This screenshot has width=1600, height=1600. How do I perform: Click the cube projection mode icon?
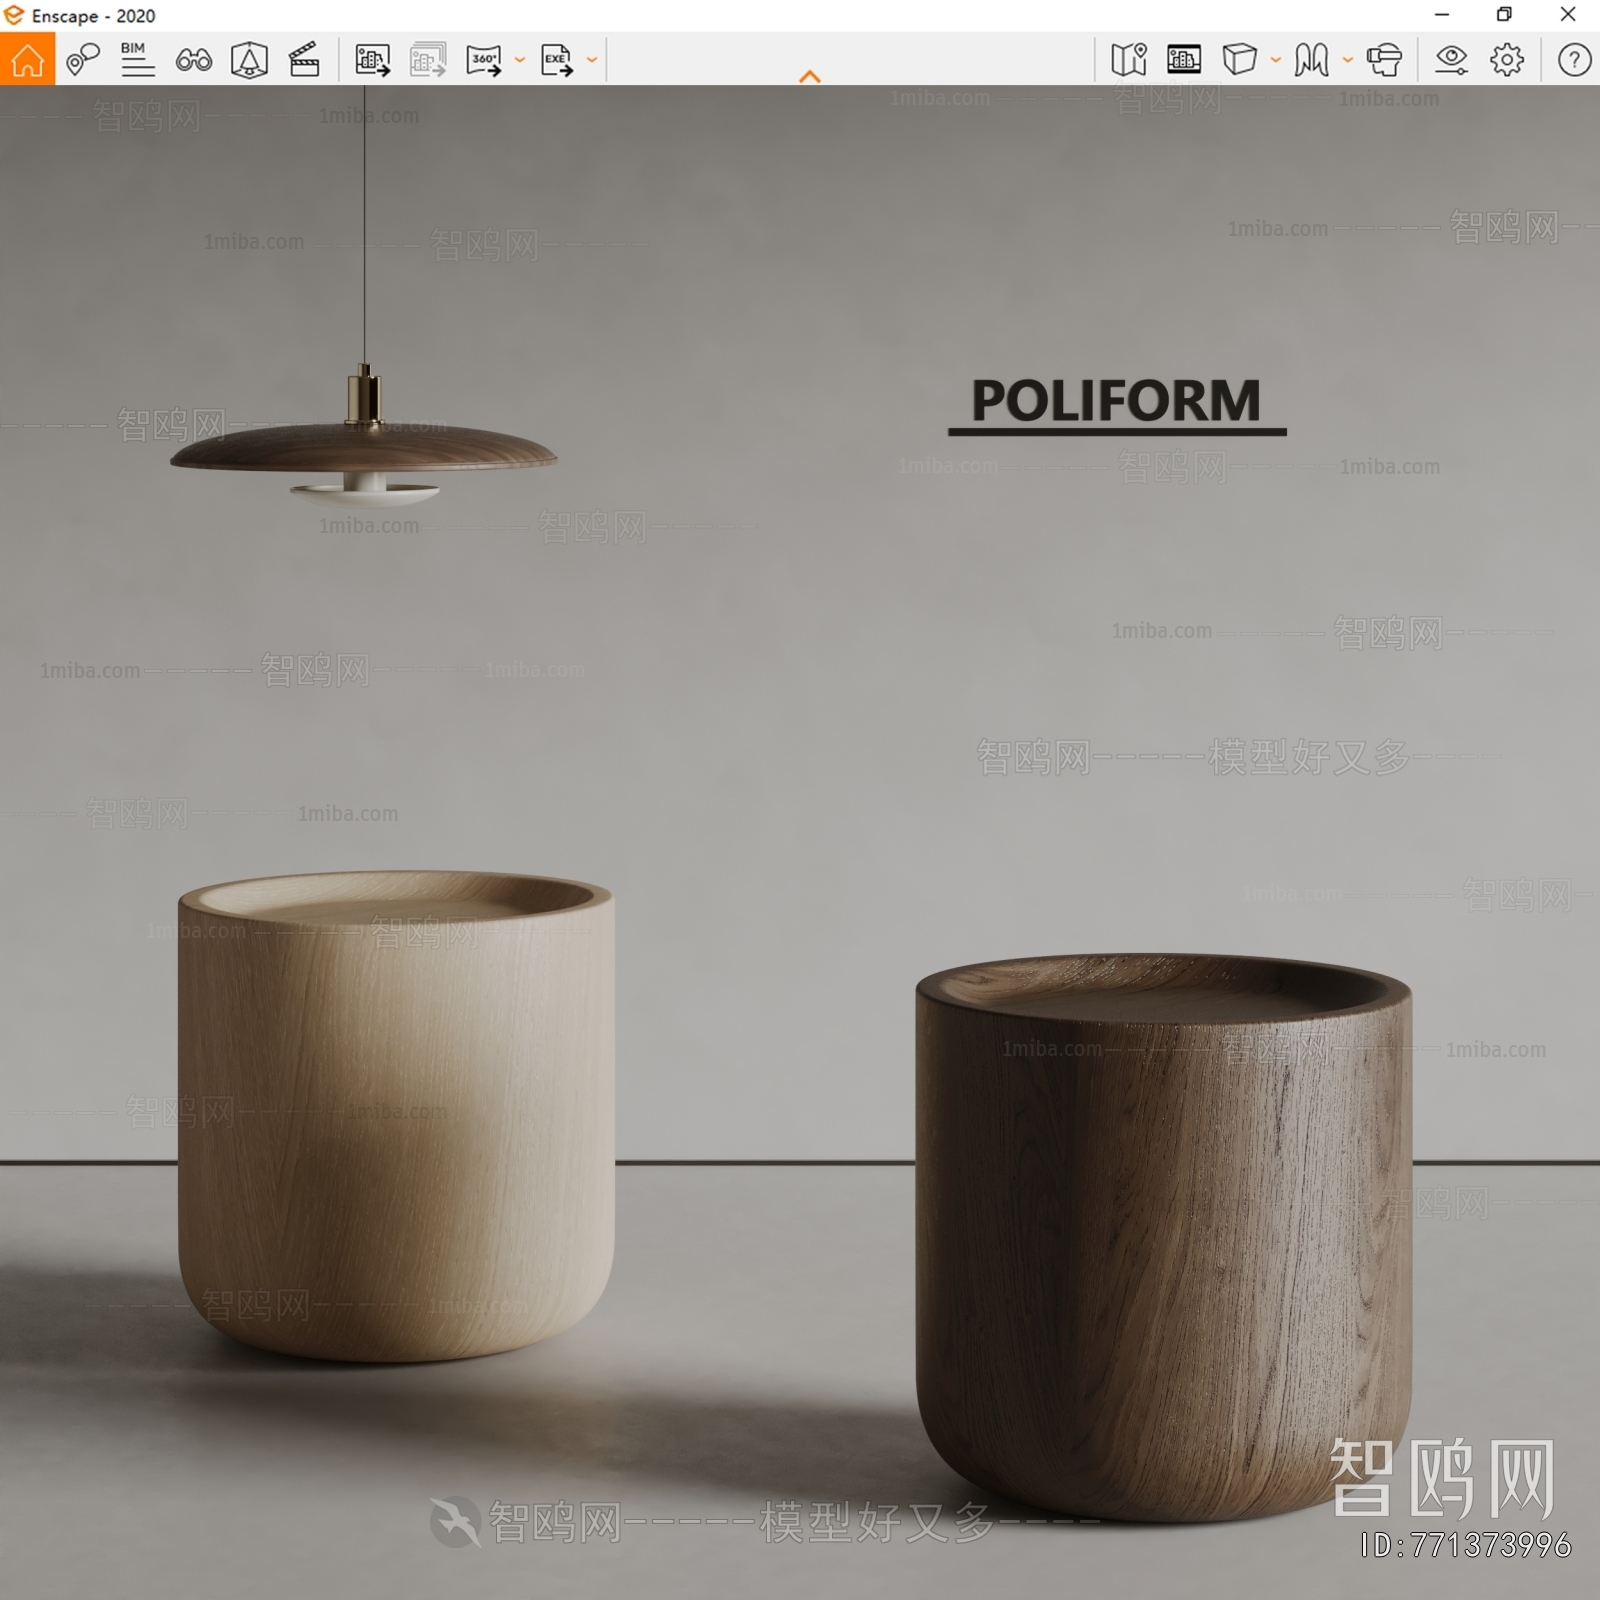coord(1239,60)
